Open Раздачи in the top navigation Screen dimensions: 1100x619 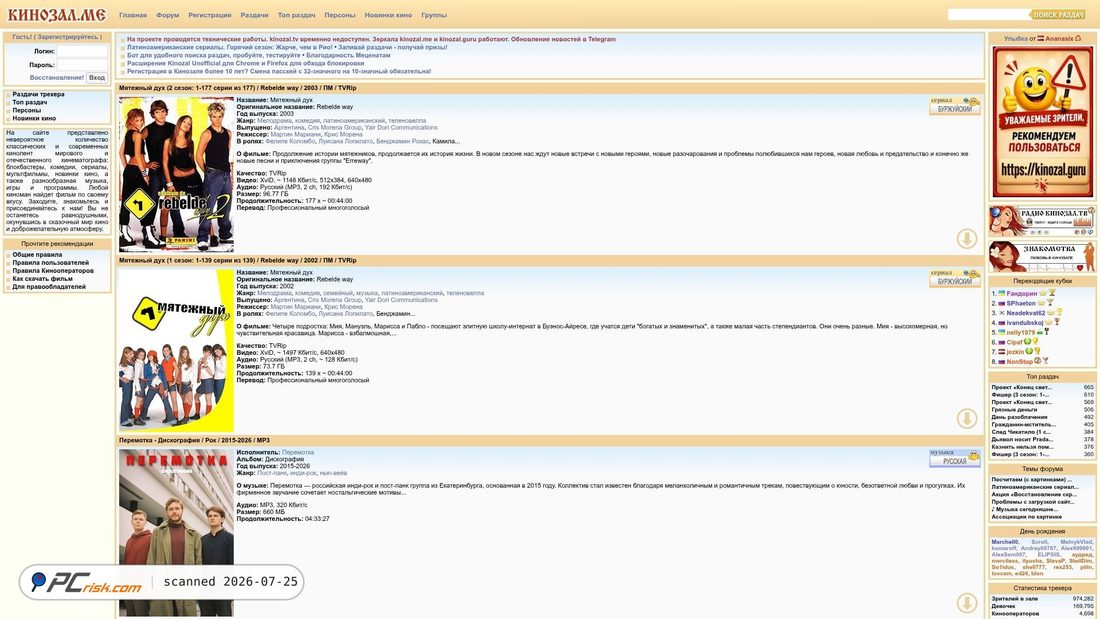pos(254,15)
